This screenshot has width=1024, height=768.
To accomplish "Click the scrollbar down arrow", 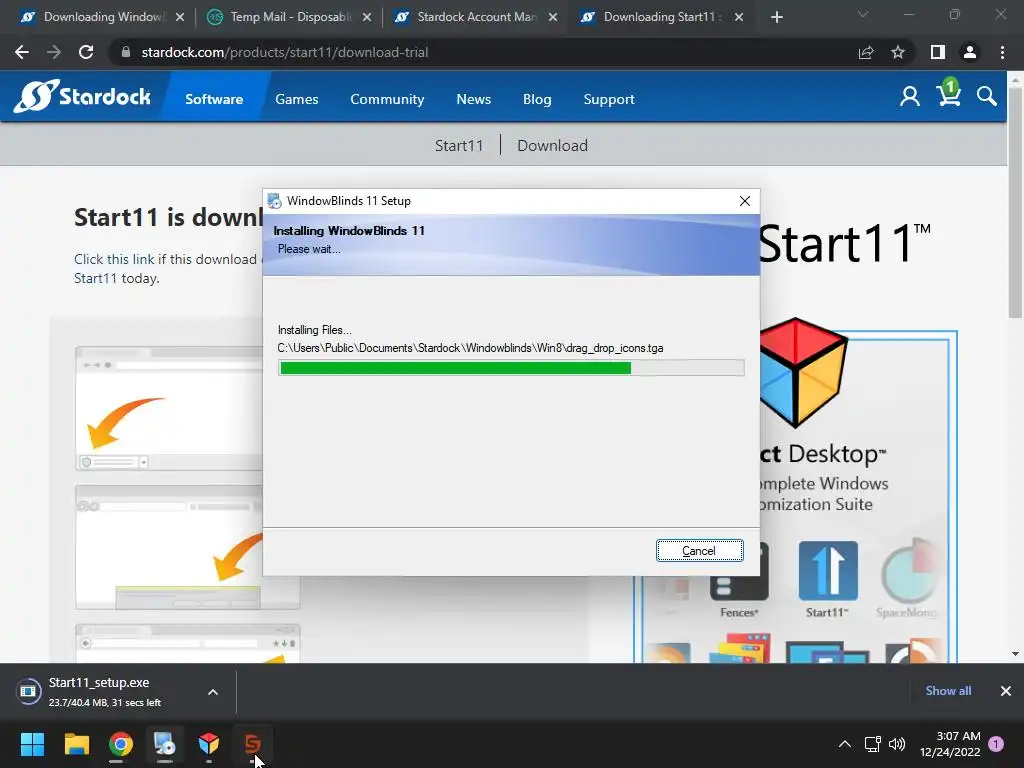I will point(1015,654).
